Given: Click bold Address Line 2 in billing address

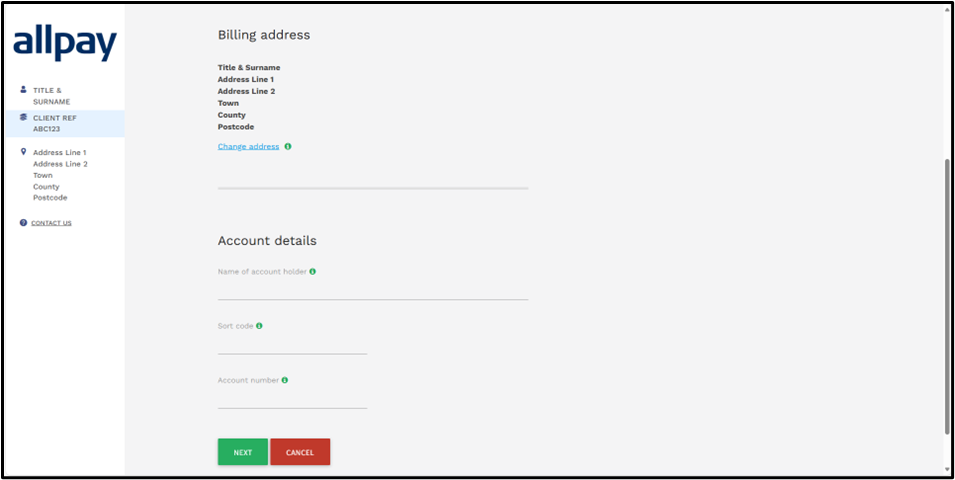Looking at the screenshot, I should pos(247,91).
